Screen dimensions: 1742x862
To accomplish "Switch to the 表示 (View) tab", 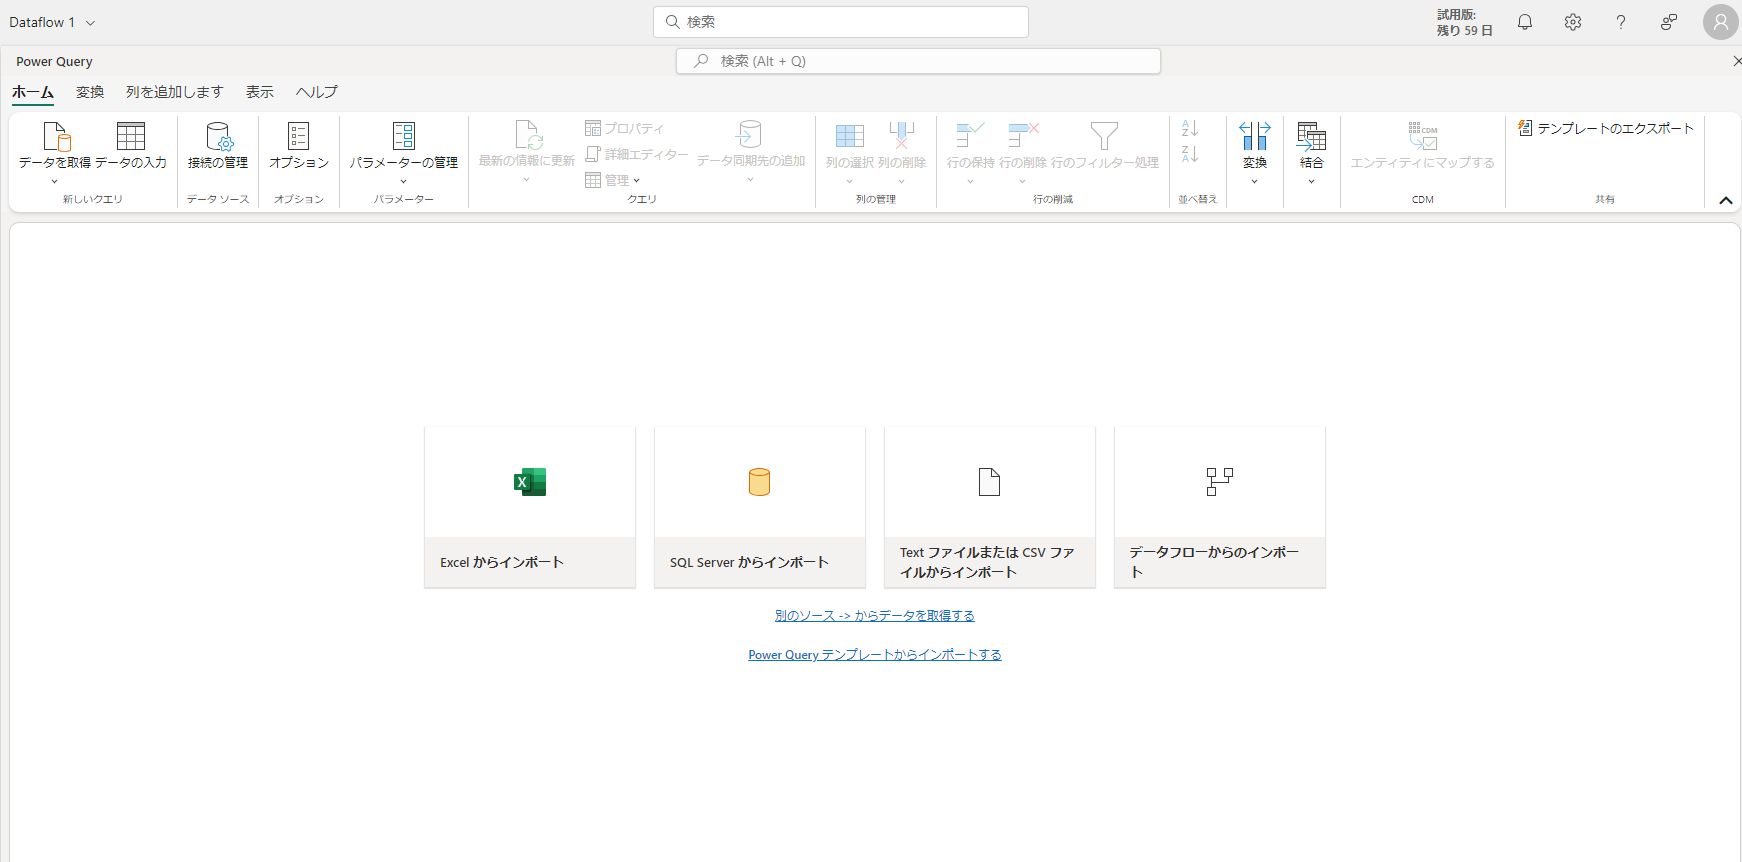I will pyautogui.click(x=260, y=92).
